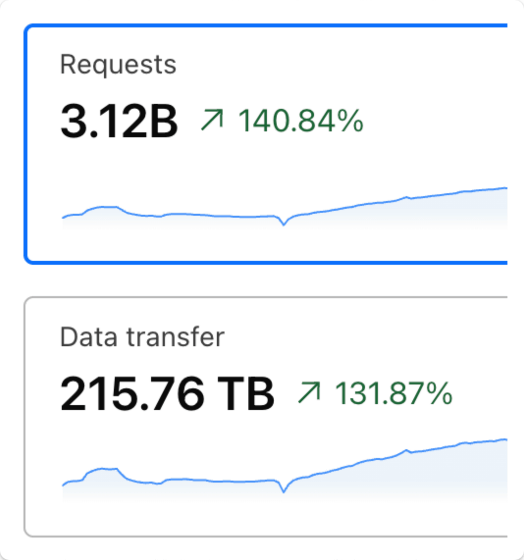Click the 215.76 TB transfer total
Viewport: 524px width, 560px height.
167,394
